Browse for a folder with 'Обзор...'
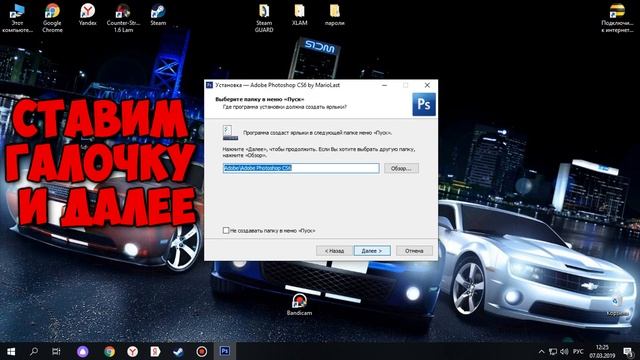 (x=401, y=168)
